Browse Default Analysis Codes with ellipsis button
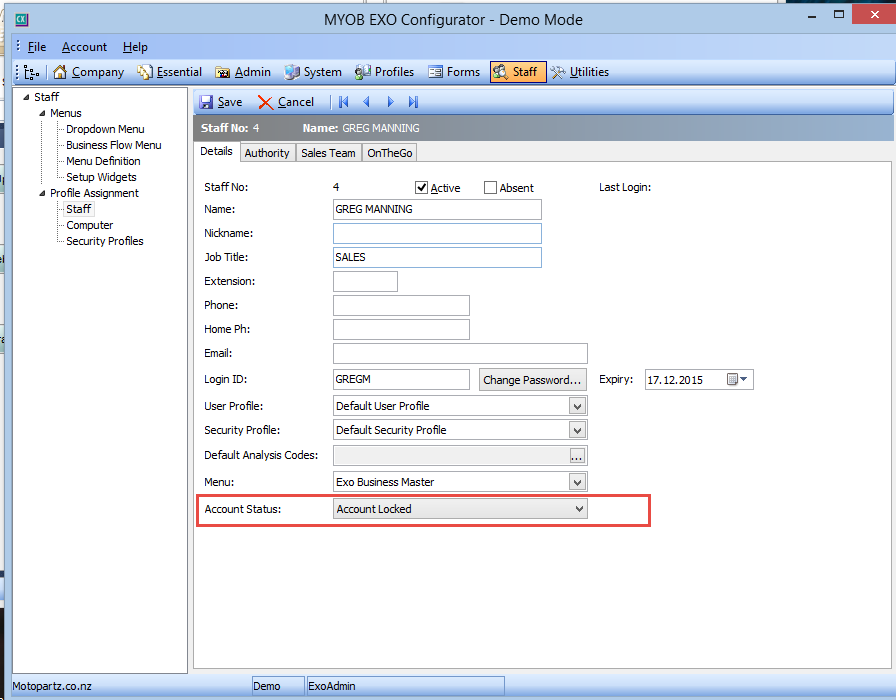This screenshot has width=896, height=700. [x=577, y=455]
